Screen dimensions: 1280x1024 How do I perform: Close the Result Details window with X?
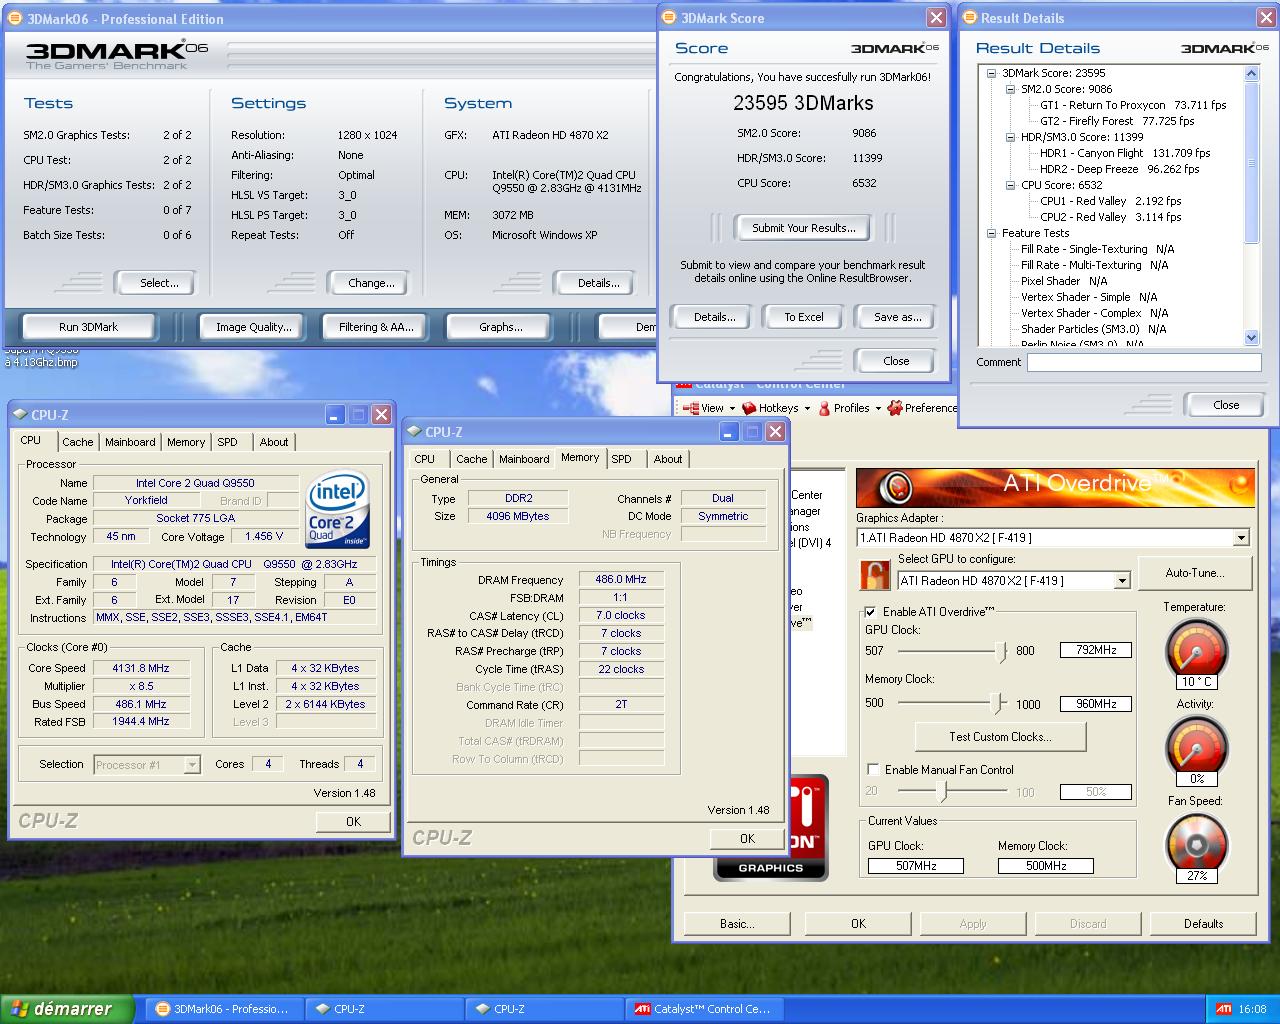1265,18
